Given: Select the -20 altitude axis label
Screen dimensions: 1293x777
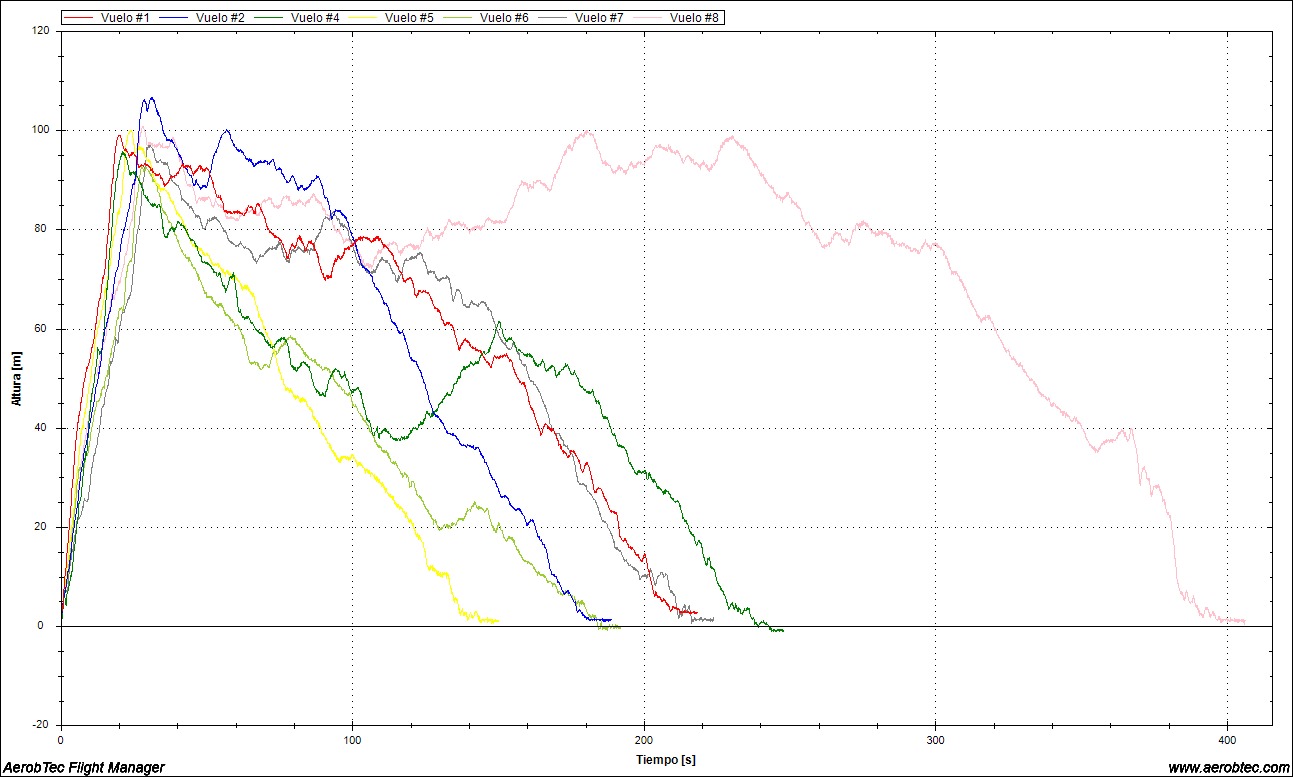Looking at the screenshot, I should (x=41, y=725).
